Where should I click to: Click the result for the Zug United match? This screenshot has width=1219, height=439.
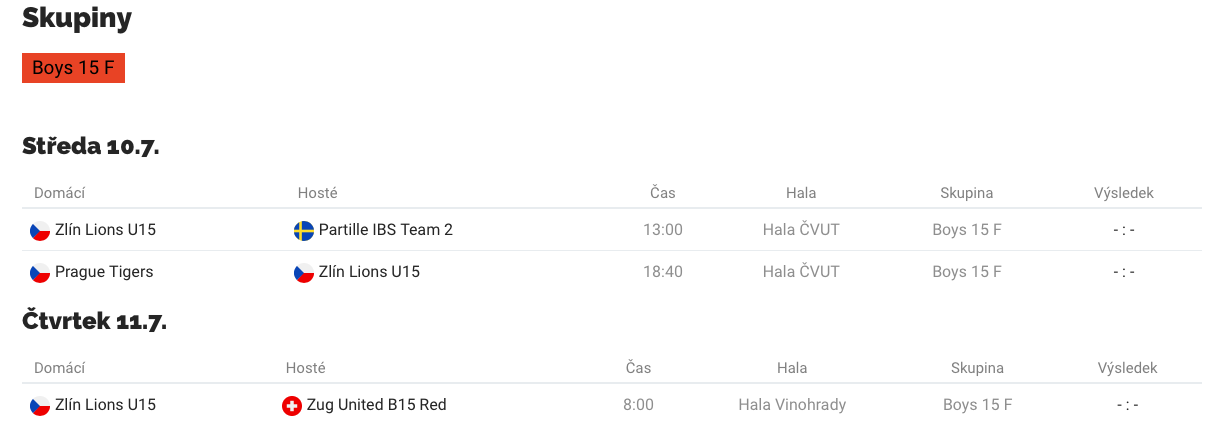coord(1127,405)
